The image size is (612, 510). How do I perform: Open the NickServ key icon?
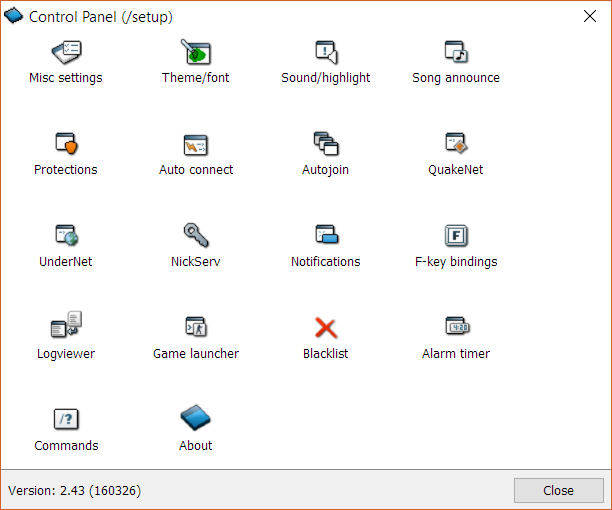[x=196, y=235]
